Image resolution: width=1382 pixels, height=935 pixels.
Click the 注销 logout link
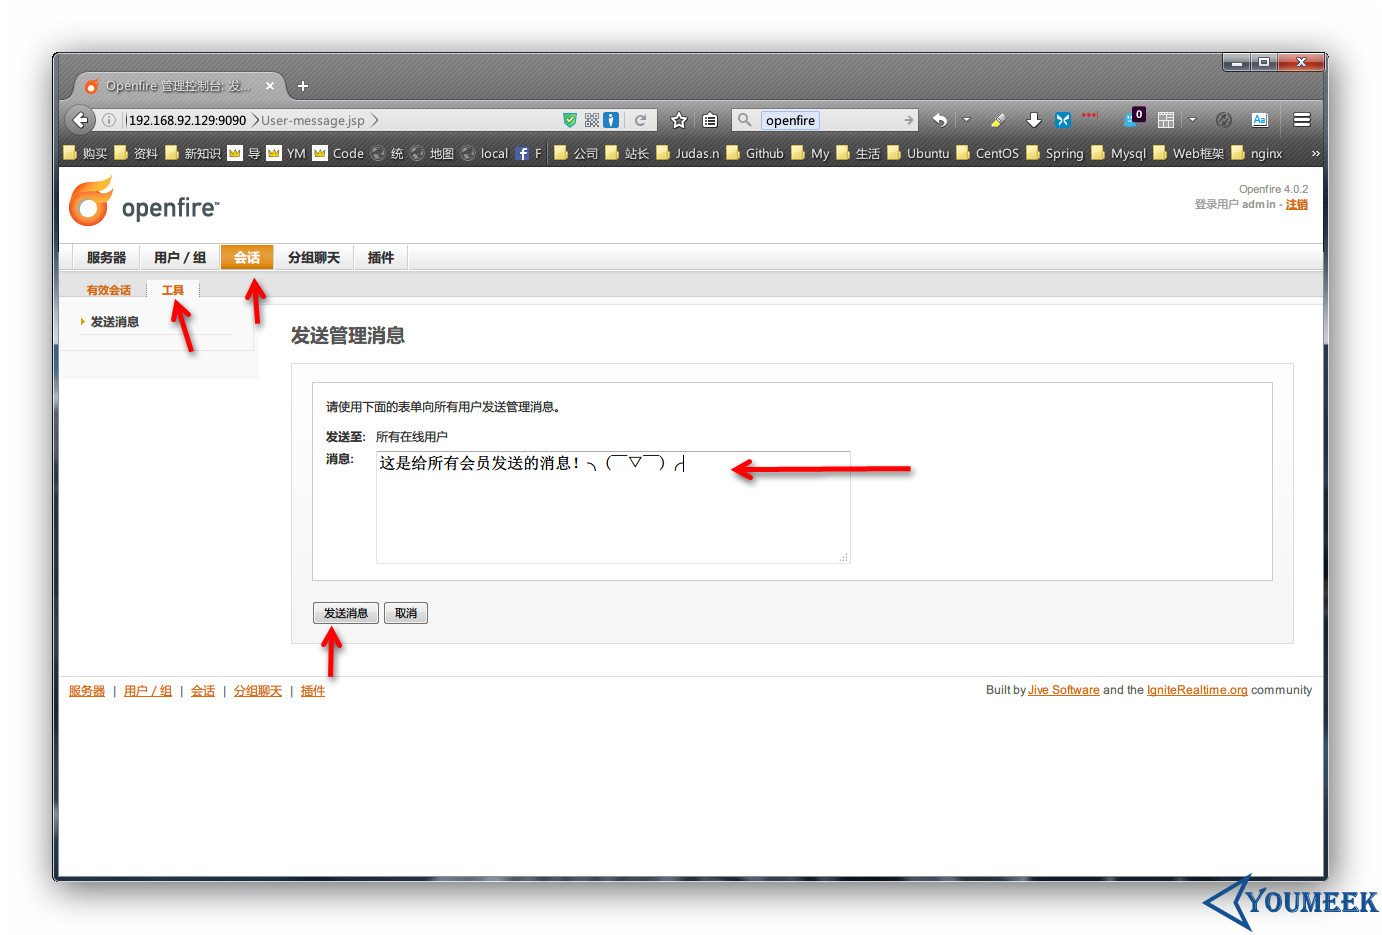pos(1296,205)
